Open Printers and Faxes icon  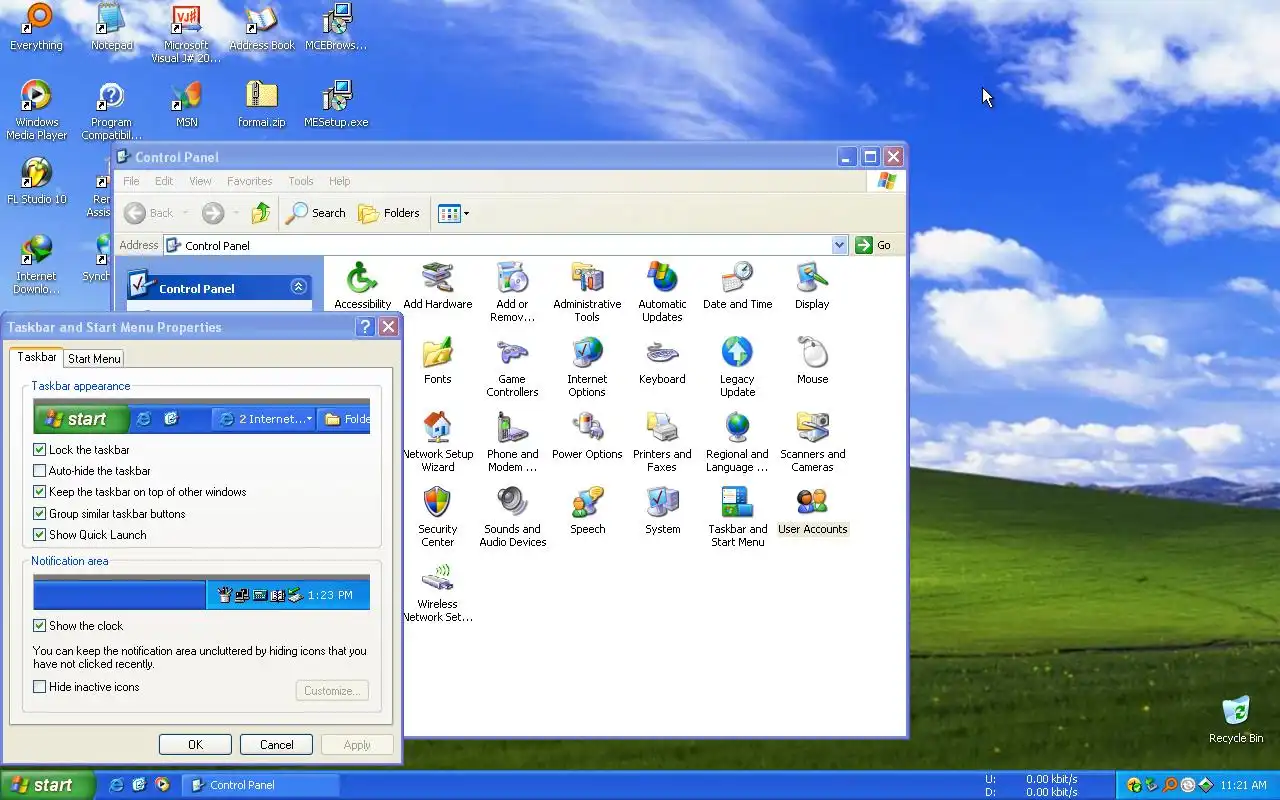pyautogui.click(x=662, y=441)
